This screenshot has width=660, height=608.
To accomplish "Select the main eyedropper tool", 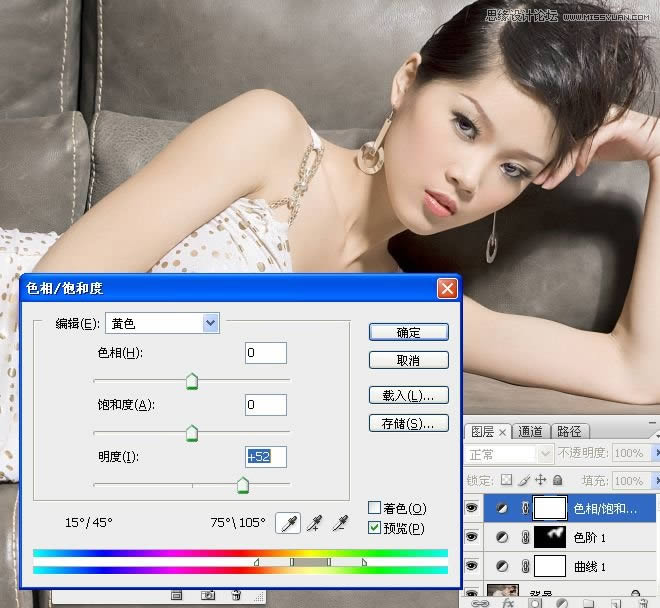I will coord(288,522).
